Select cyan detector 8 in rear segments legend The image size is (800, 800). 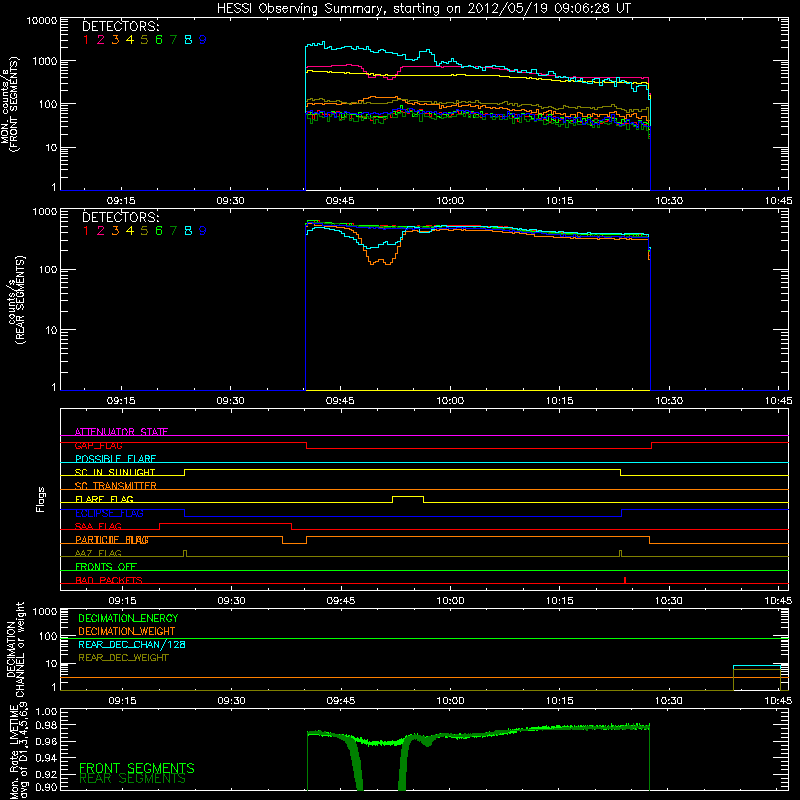(188, 231)
